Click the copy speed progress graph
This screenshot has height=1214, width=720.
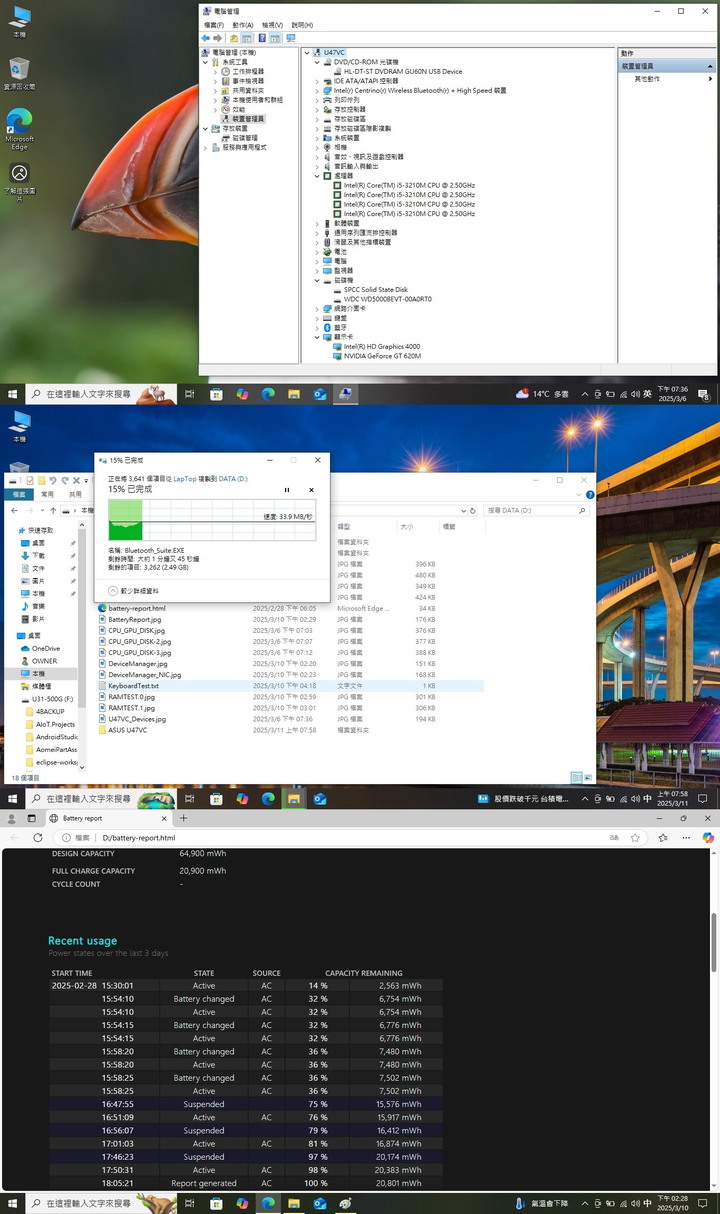coord(211,521)
